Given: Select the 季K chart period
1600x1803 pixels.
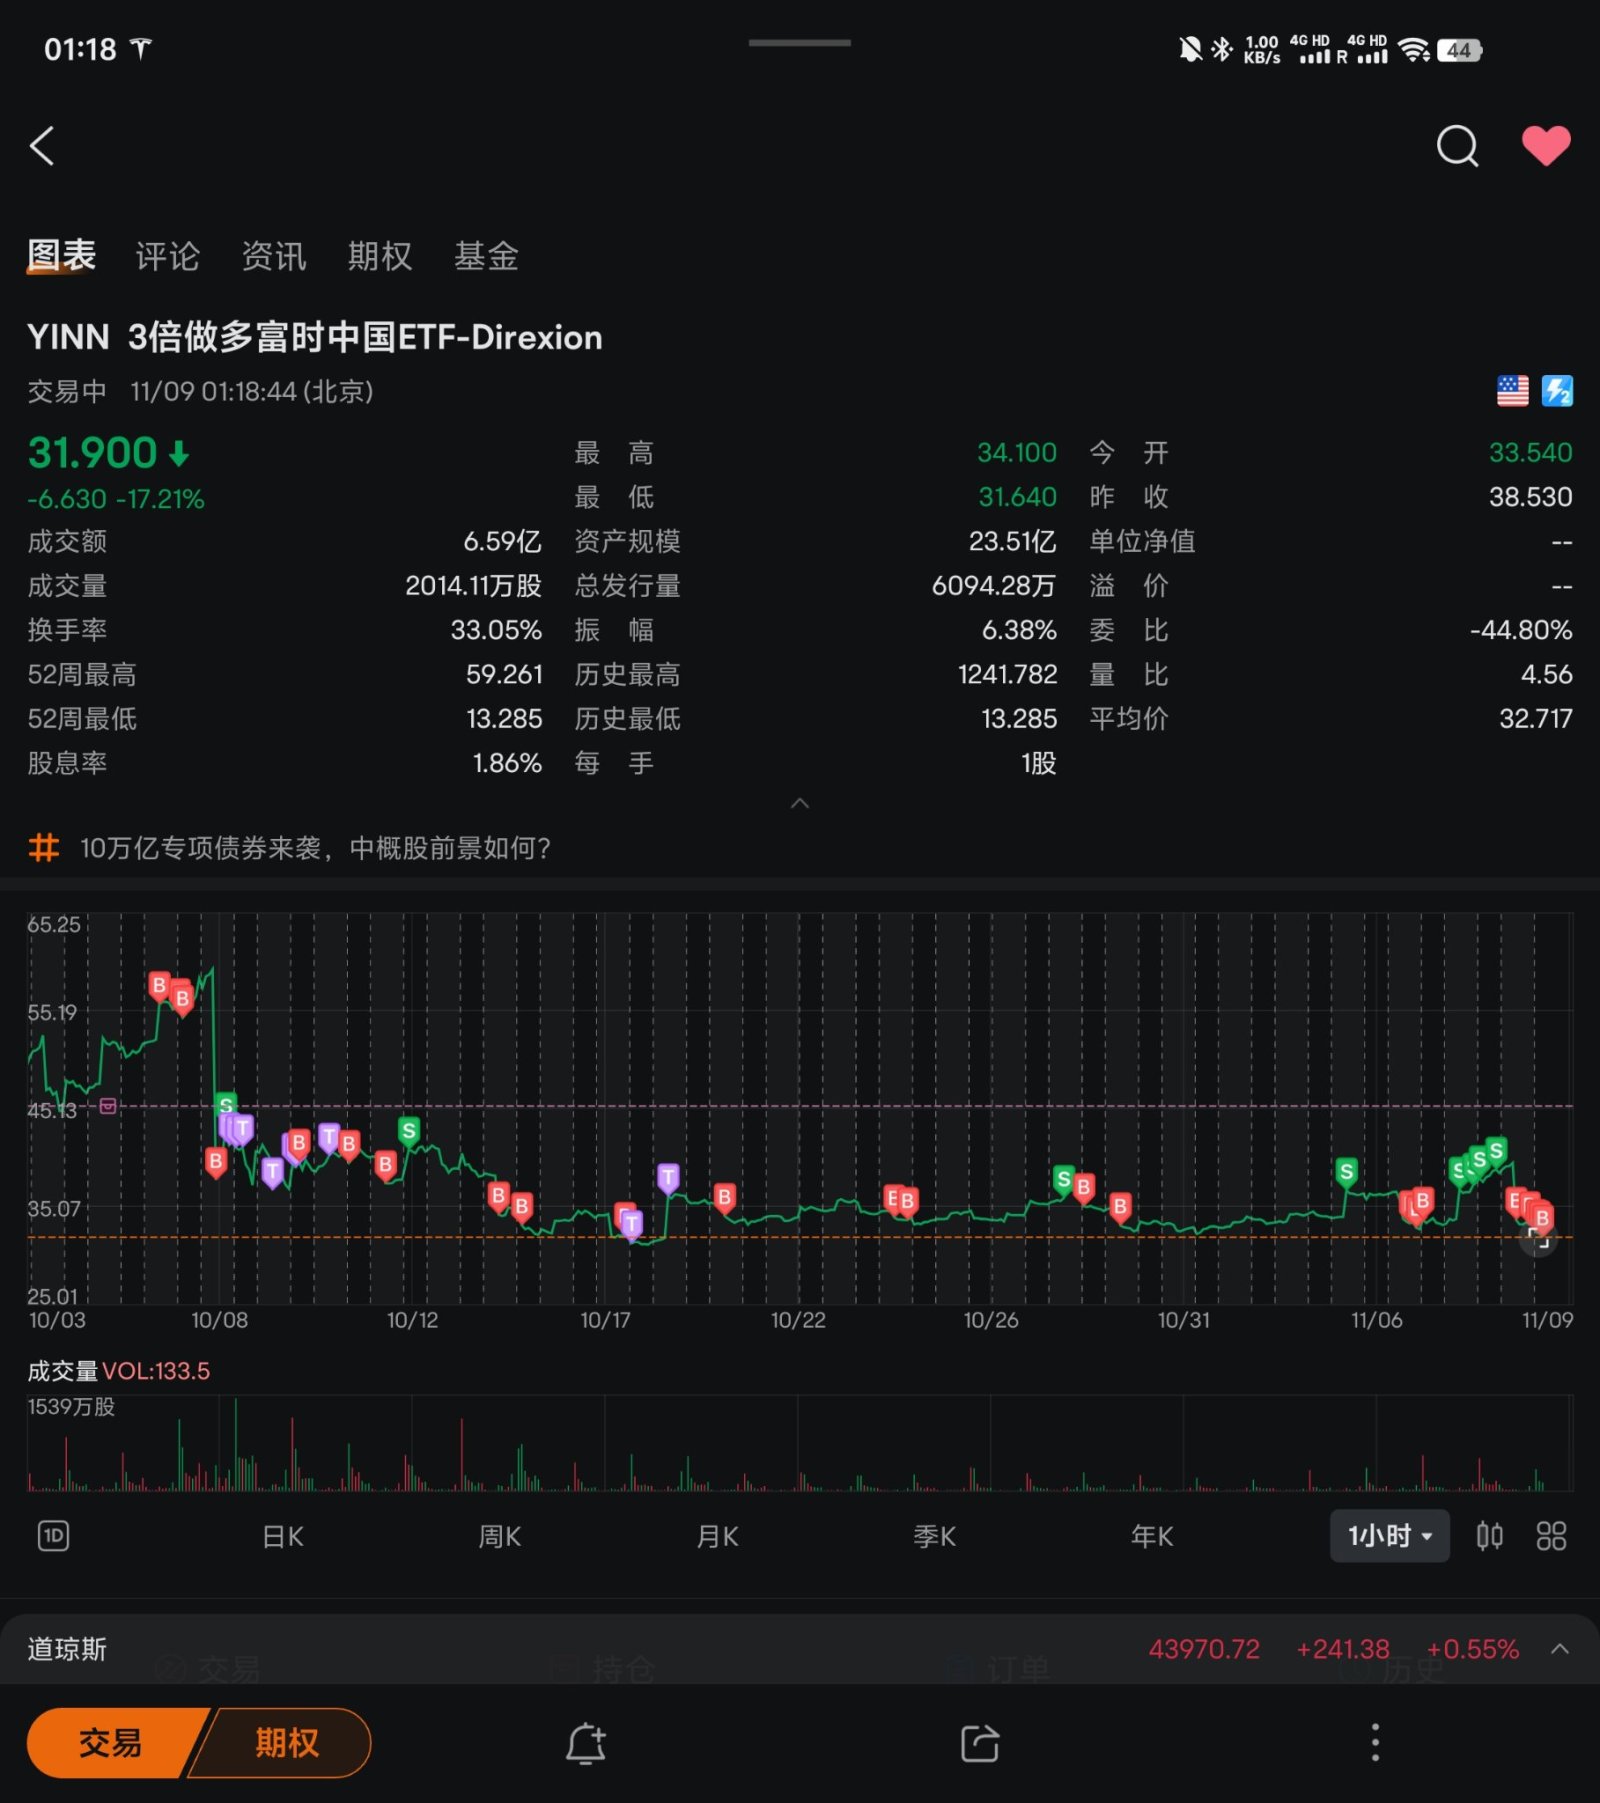Looking at the screenshot, I should click(934, 1536).
